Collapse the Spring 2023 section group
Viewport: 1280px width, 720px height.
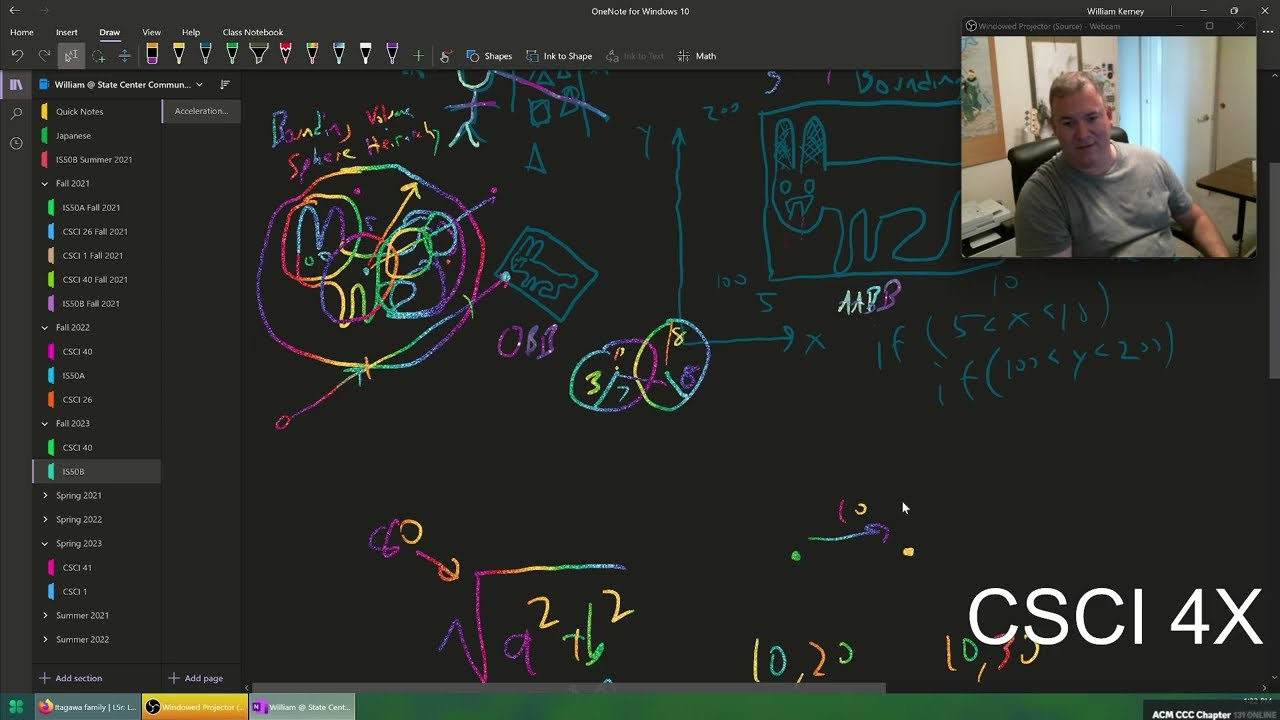(44, 544)
